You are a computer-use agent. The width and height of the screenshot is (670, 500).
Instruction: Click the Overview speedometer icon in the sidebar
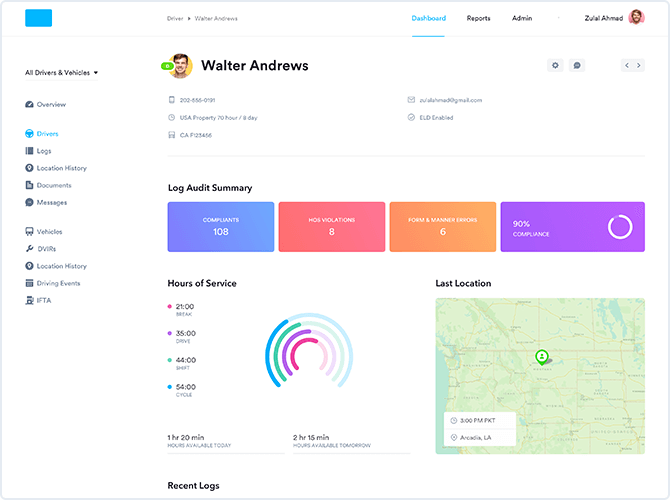pyautogui.click(x=29, y=104)
